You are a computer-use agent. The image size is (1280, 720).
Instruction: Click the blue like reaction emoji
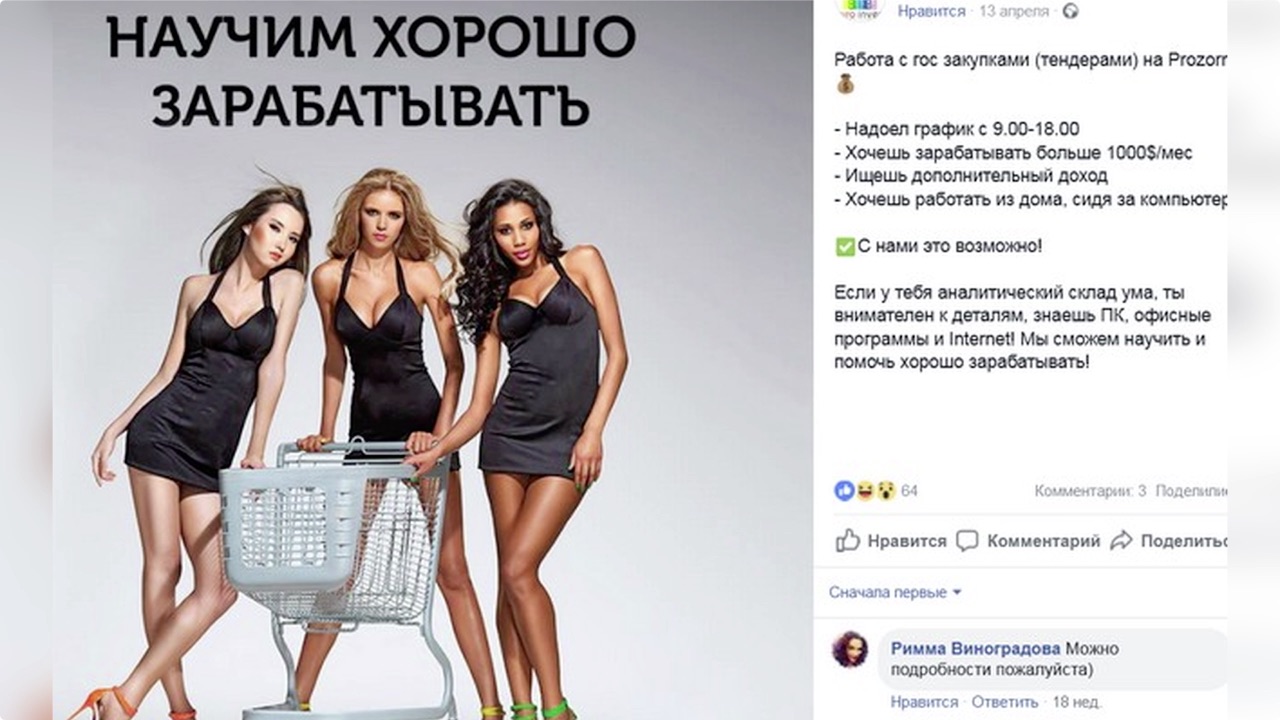click(x=845, y=490)
